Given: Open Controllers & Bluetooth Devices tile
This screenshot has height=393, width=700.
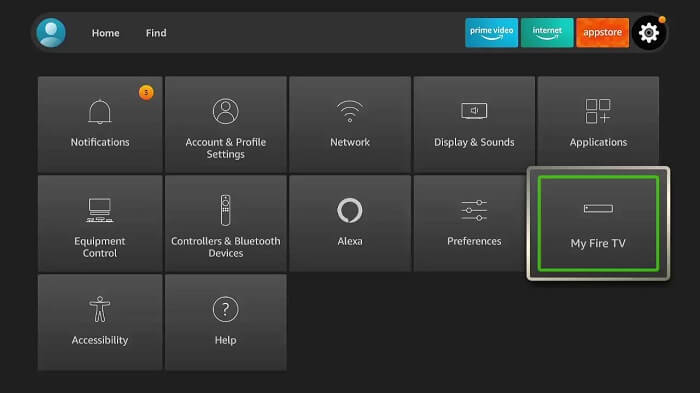Looking at the screenshot, I should (225, 223).
